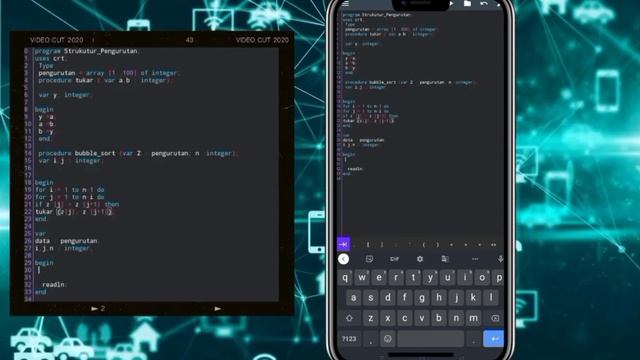Tap the j key on the keyboard
Viewport: 640px width, 360px height.
(x=456, y=298)
